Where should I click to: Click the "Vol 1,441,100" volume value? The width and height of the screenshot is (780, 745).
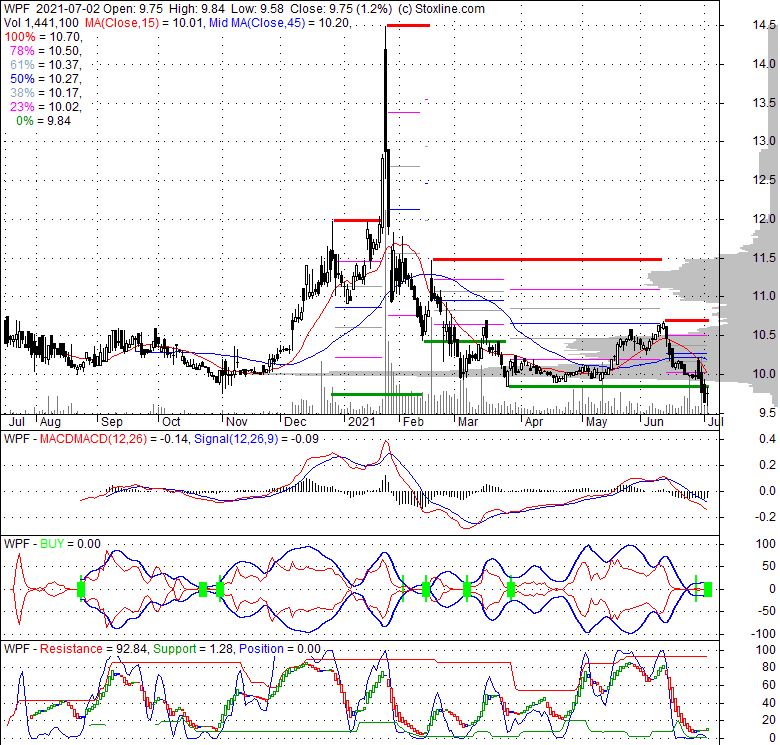41,23
